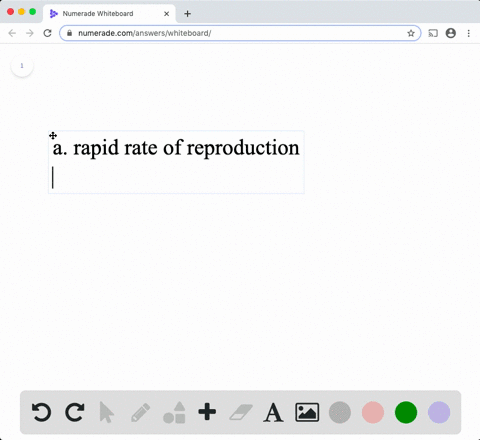Image resolution: width=480 pixels, height=440 pixels.
Task: Click the plus add tool in toolbar
Action: pos(207,412)
